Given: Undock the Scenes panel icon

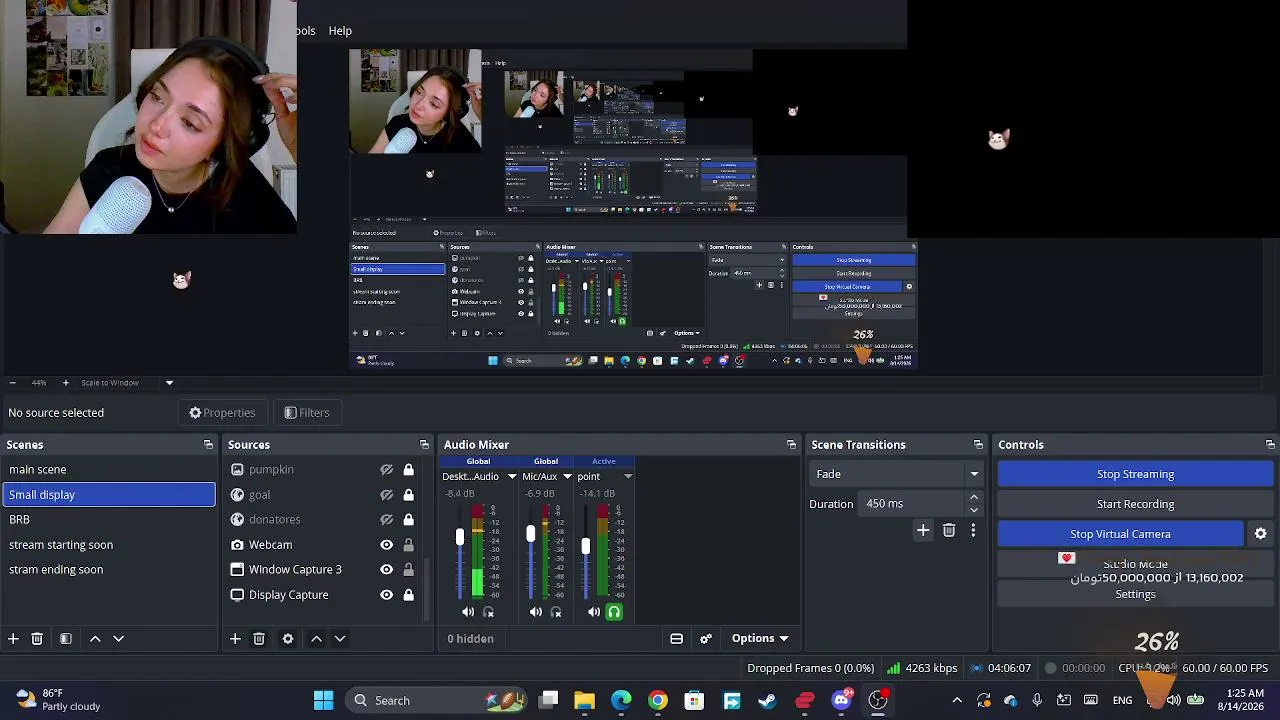Looking at the screenshot, I should pyautogui.click(x=208, y=445).
